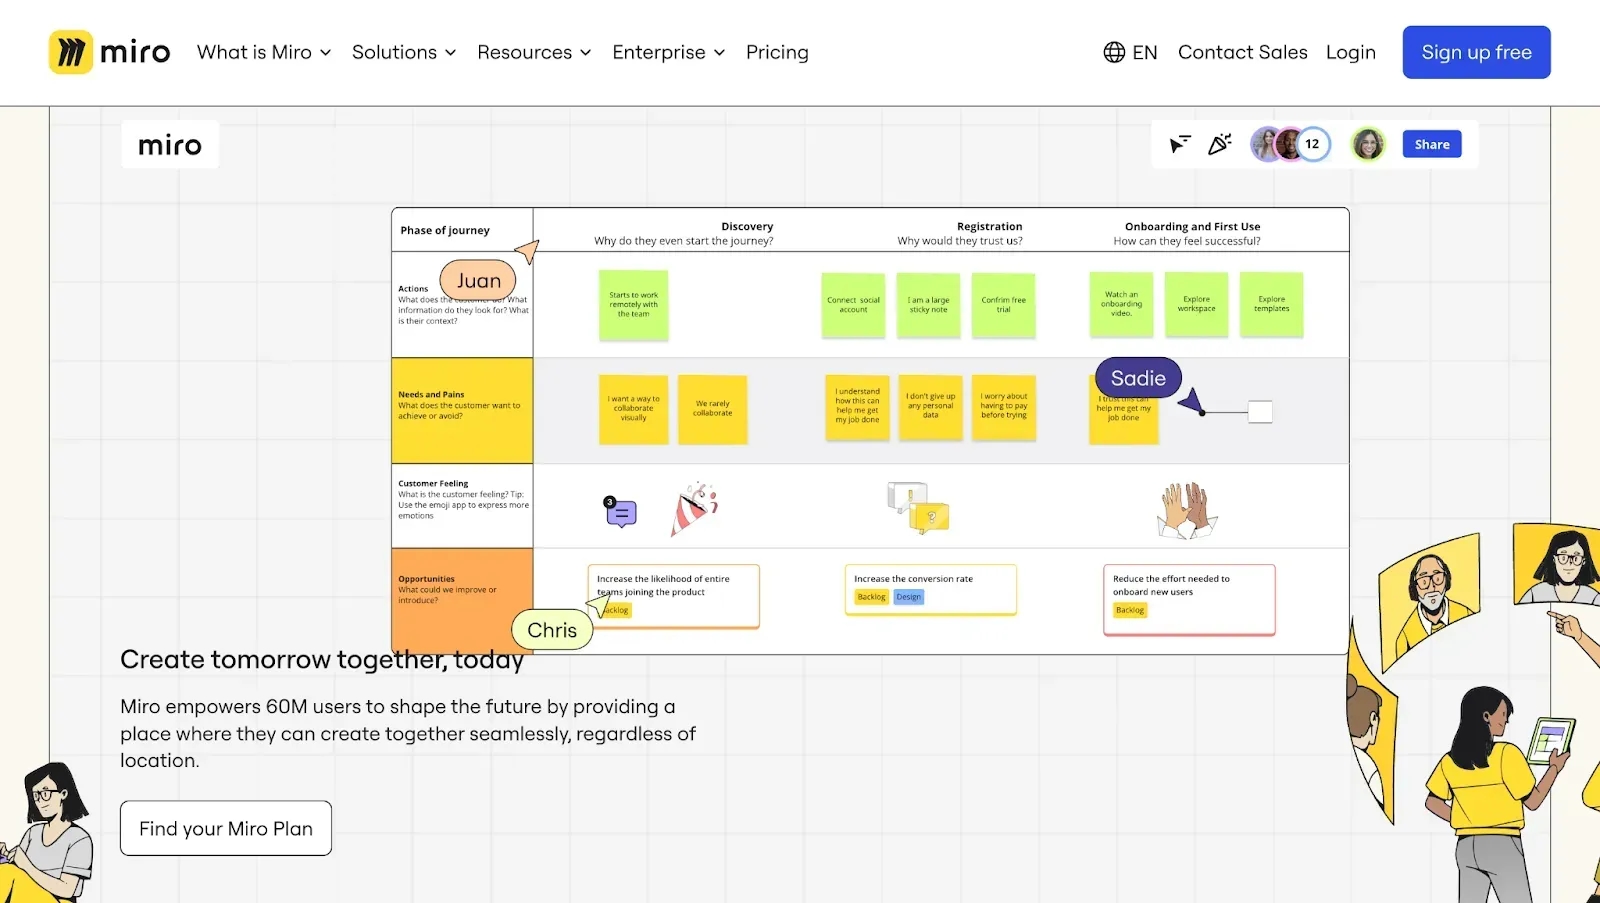The width and height of the screenshot is (1600, 903).
Task: Select the 'Watch an onboarding video' sticky
Action: (x=1121, y=304)
